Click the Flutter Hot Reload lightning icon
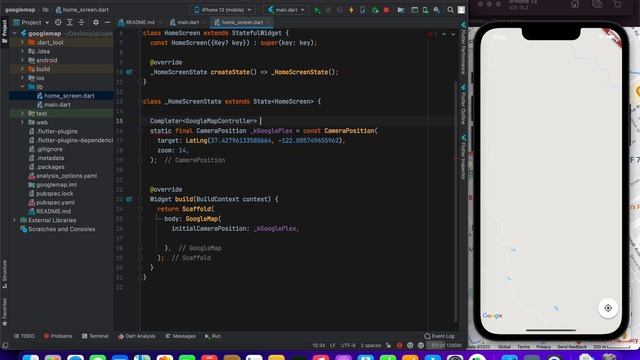Screen dimensions: 640x360 coord(351,10)
